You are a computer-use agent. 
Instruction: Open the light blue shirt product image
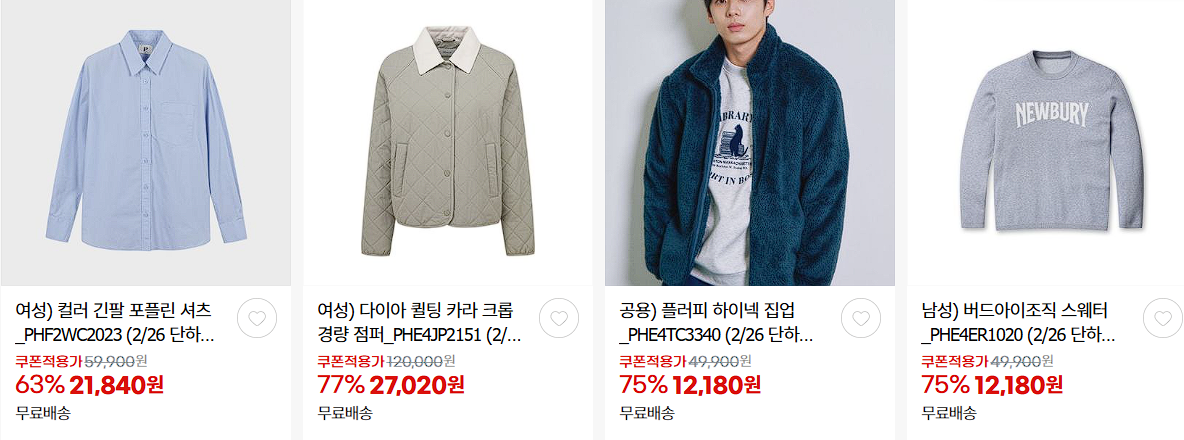tap(146, 143)
